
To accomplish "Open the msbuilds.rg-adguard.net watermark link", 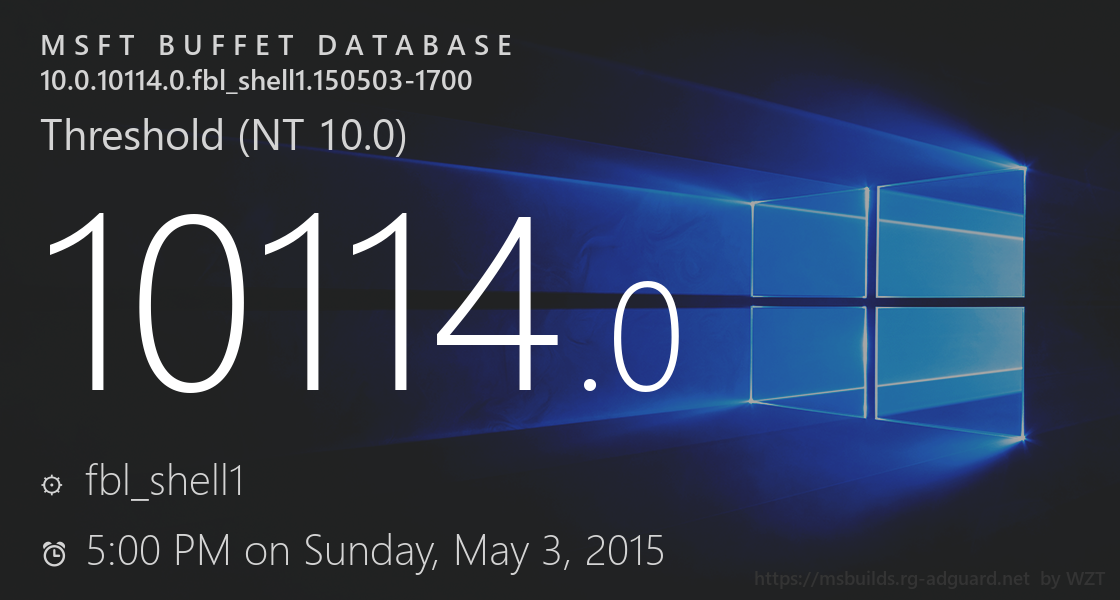I will point(892,579).
